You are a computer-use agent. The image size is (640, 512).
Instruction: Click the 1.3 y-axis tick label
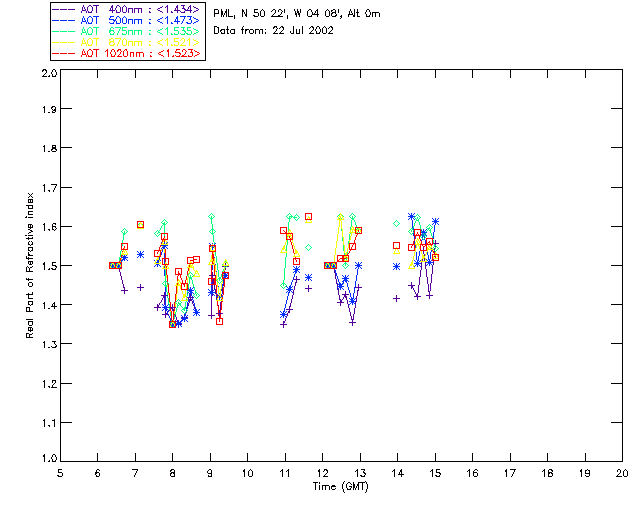click(49, 344)
